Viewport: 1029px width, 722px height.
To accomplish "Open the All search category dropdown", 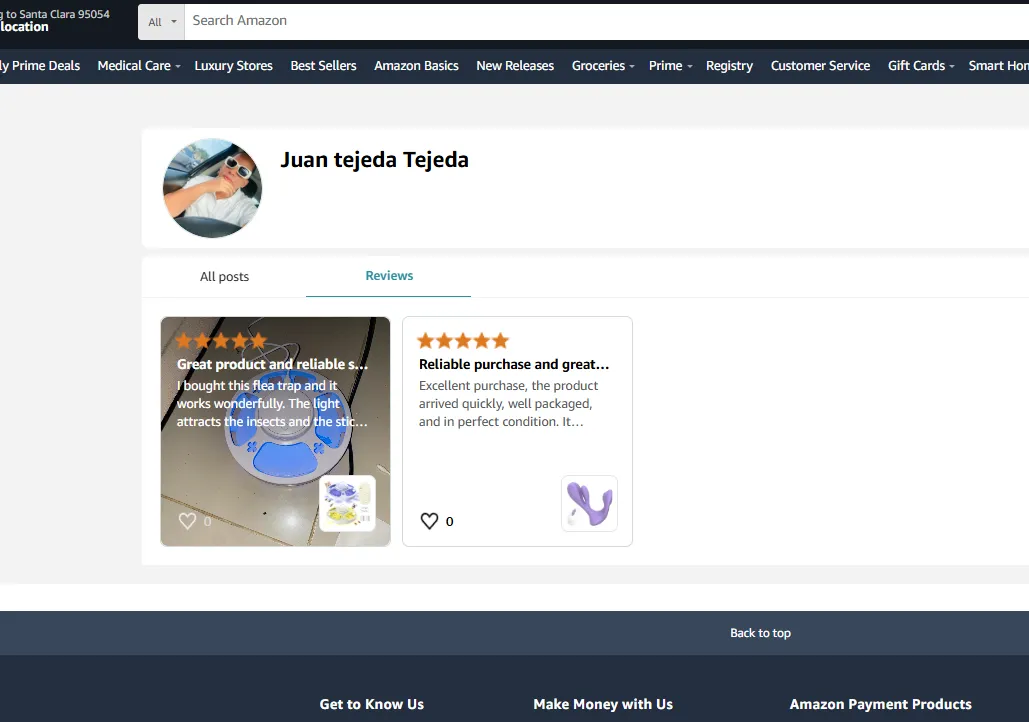I will 161,21.
